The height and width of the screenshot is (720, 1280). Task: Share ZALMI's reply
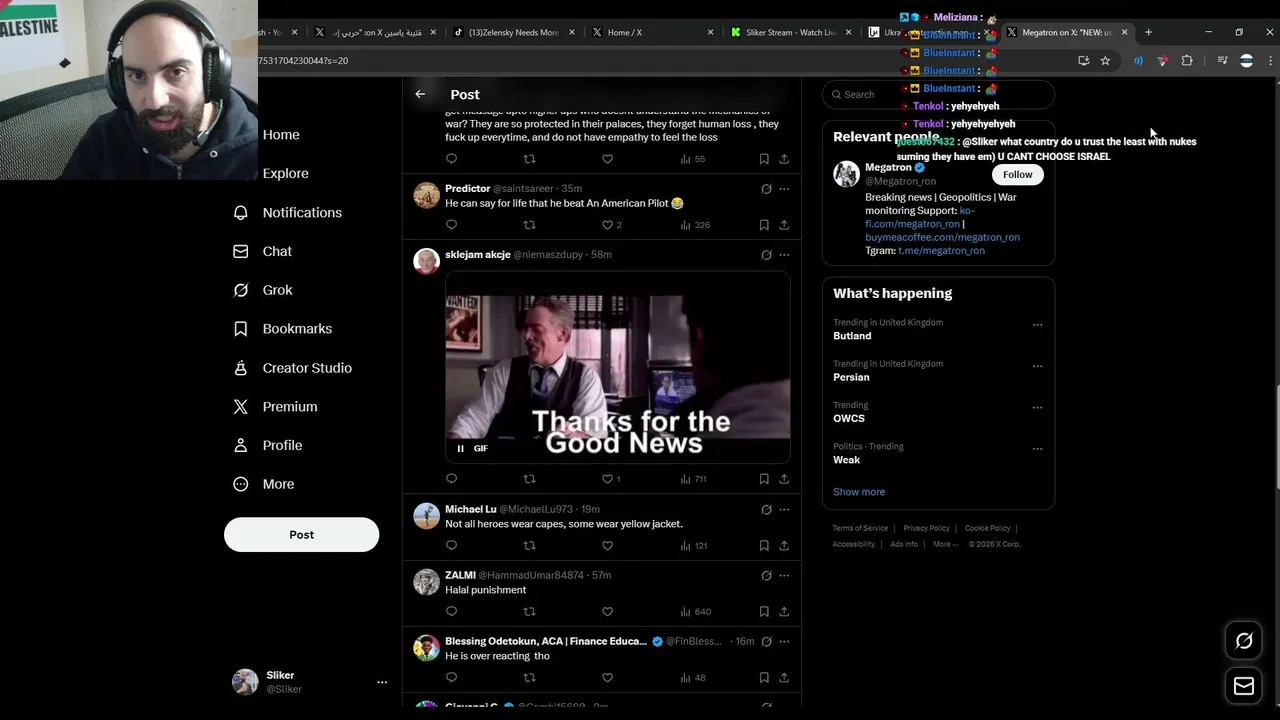click(784, 611)
